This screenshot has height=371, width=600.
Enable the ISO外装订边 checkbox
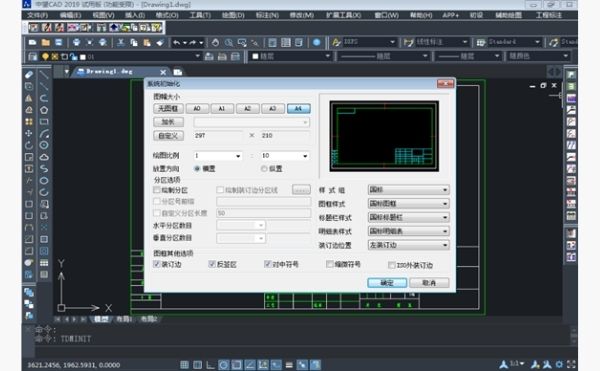[x=391, y=265]
